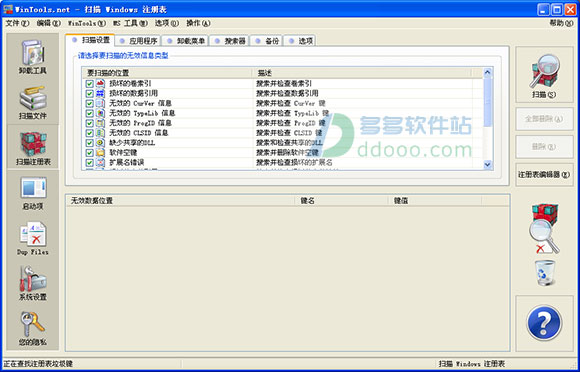Toggle the 无效的 CLSID 信息 checkbox
The height and width of the screenshot is (372, 580).
click(x=89, y=133)
